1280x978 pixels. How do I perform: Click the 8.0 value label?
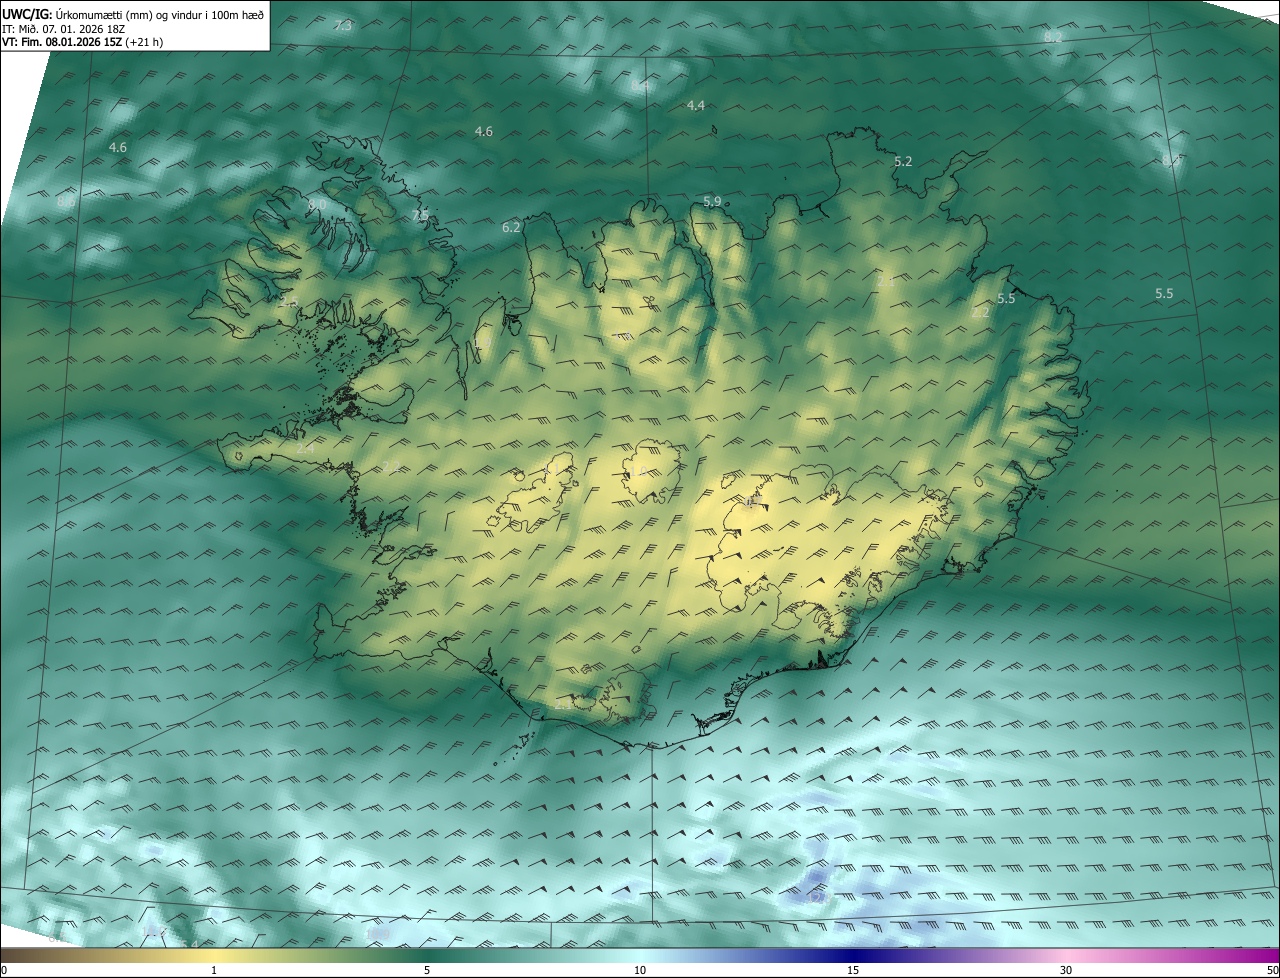pyautogui.click(x=317, y=205)
